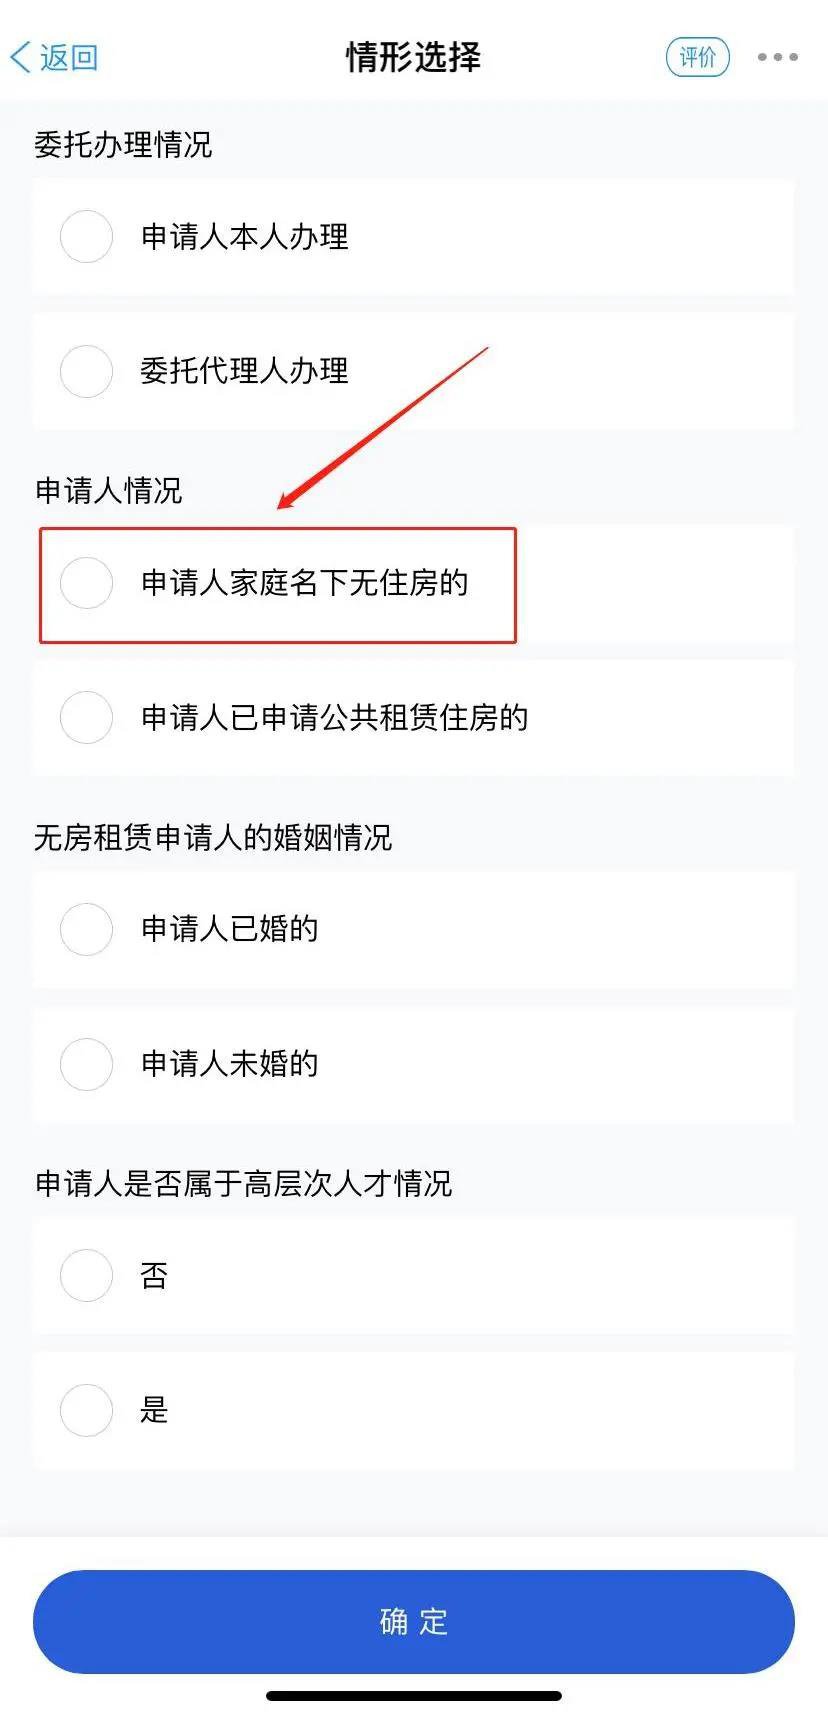This screenshot has width=828, height=1714.
Task: Tap the 评价 rating badge
Action: (698, 57)
